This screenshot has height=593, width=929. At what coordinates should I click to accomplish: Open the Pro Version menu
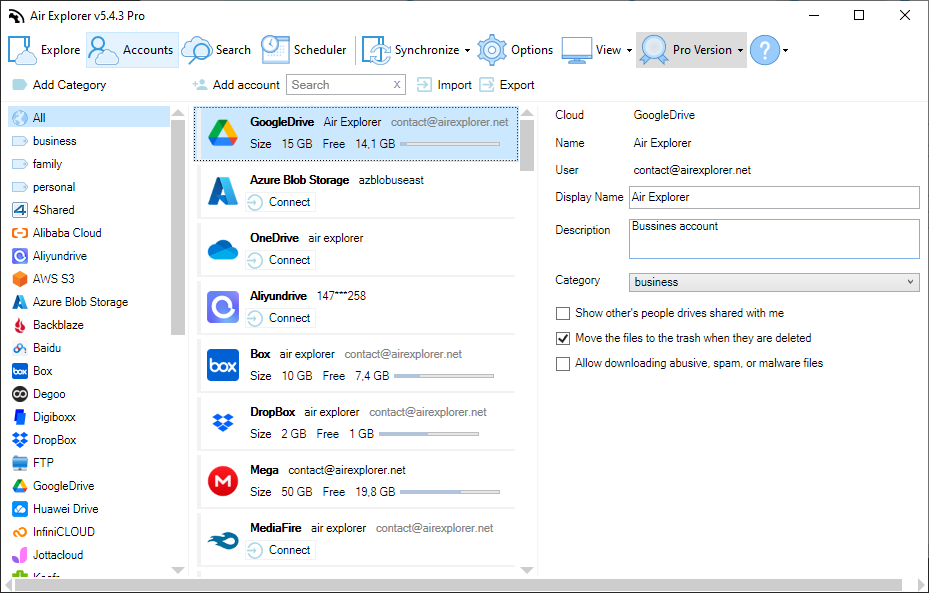[x=691, y=50]
